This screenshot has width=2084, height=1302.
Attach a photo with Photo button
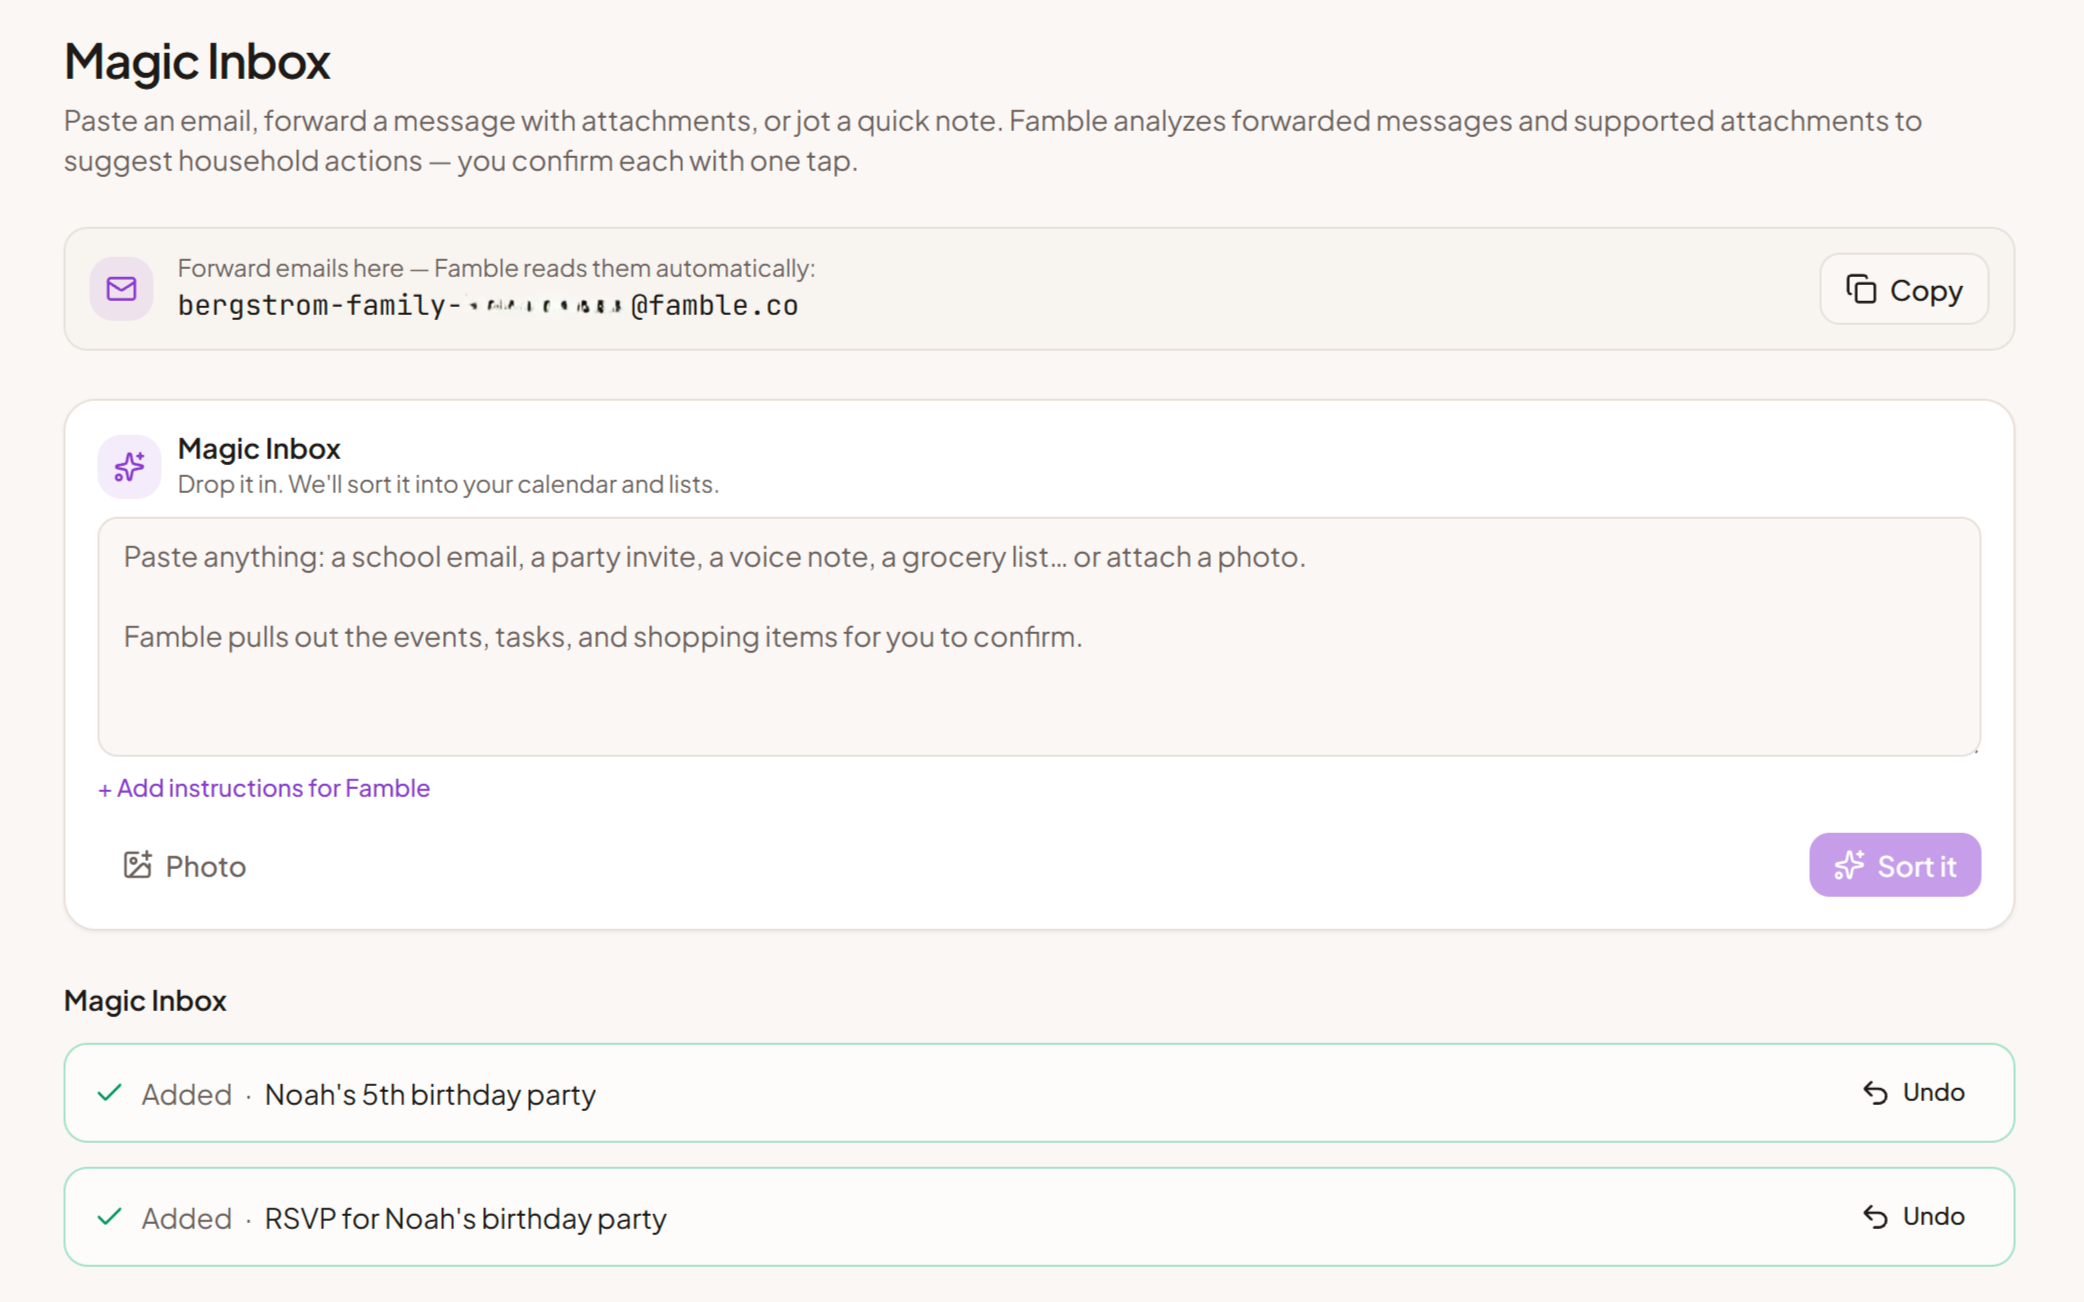185,865
